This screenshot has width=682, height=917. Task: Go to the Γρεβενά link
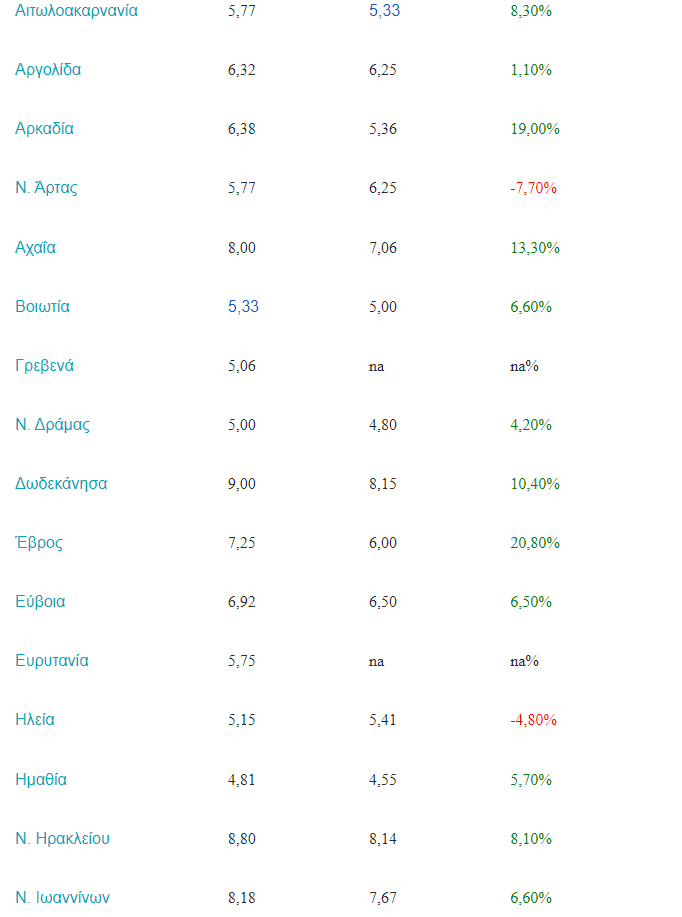click(x=44, y=365)
